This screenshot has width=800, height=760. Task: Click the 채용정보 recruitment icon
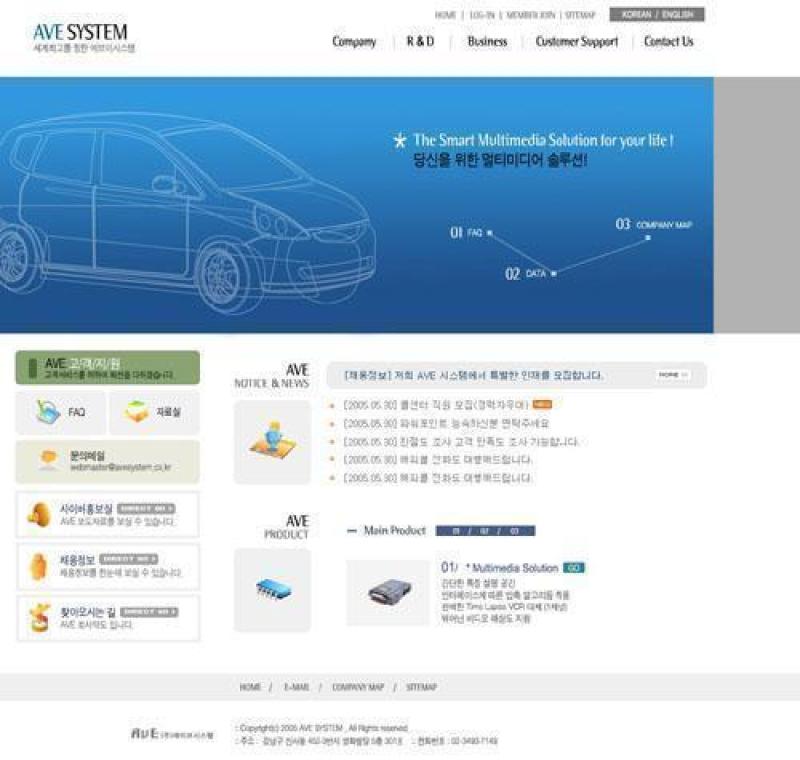click(39, 566)
